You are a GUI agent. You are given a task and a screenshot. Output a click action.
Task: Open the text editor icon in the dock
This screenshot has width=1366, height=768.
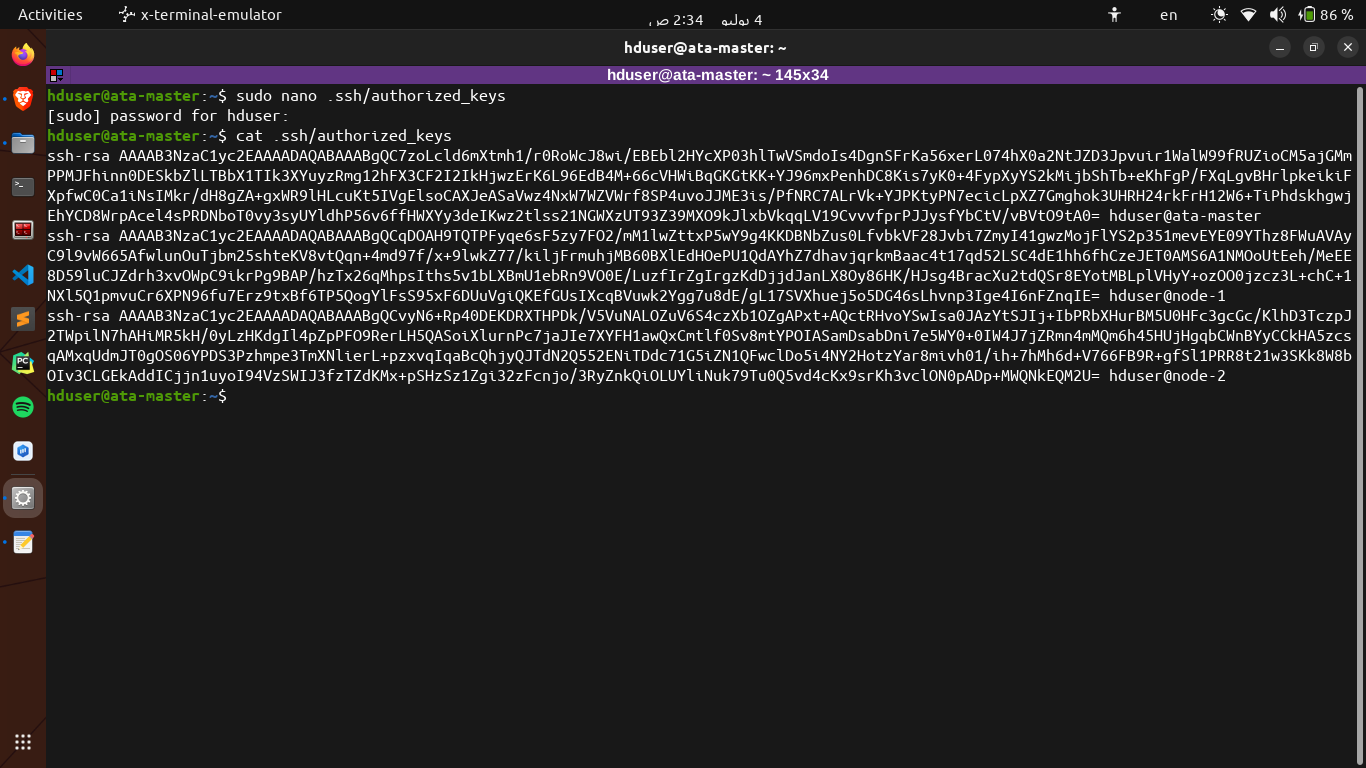click(x=22, y=542)
